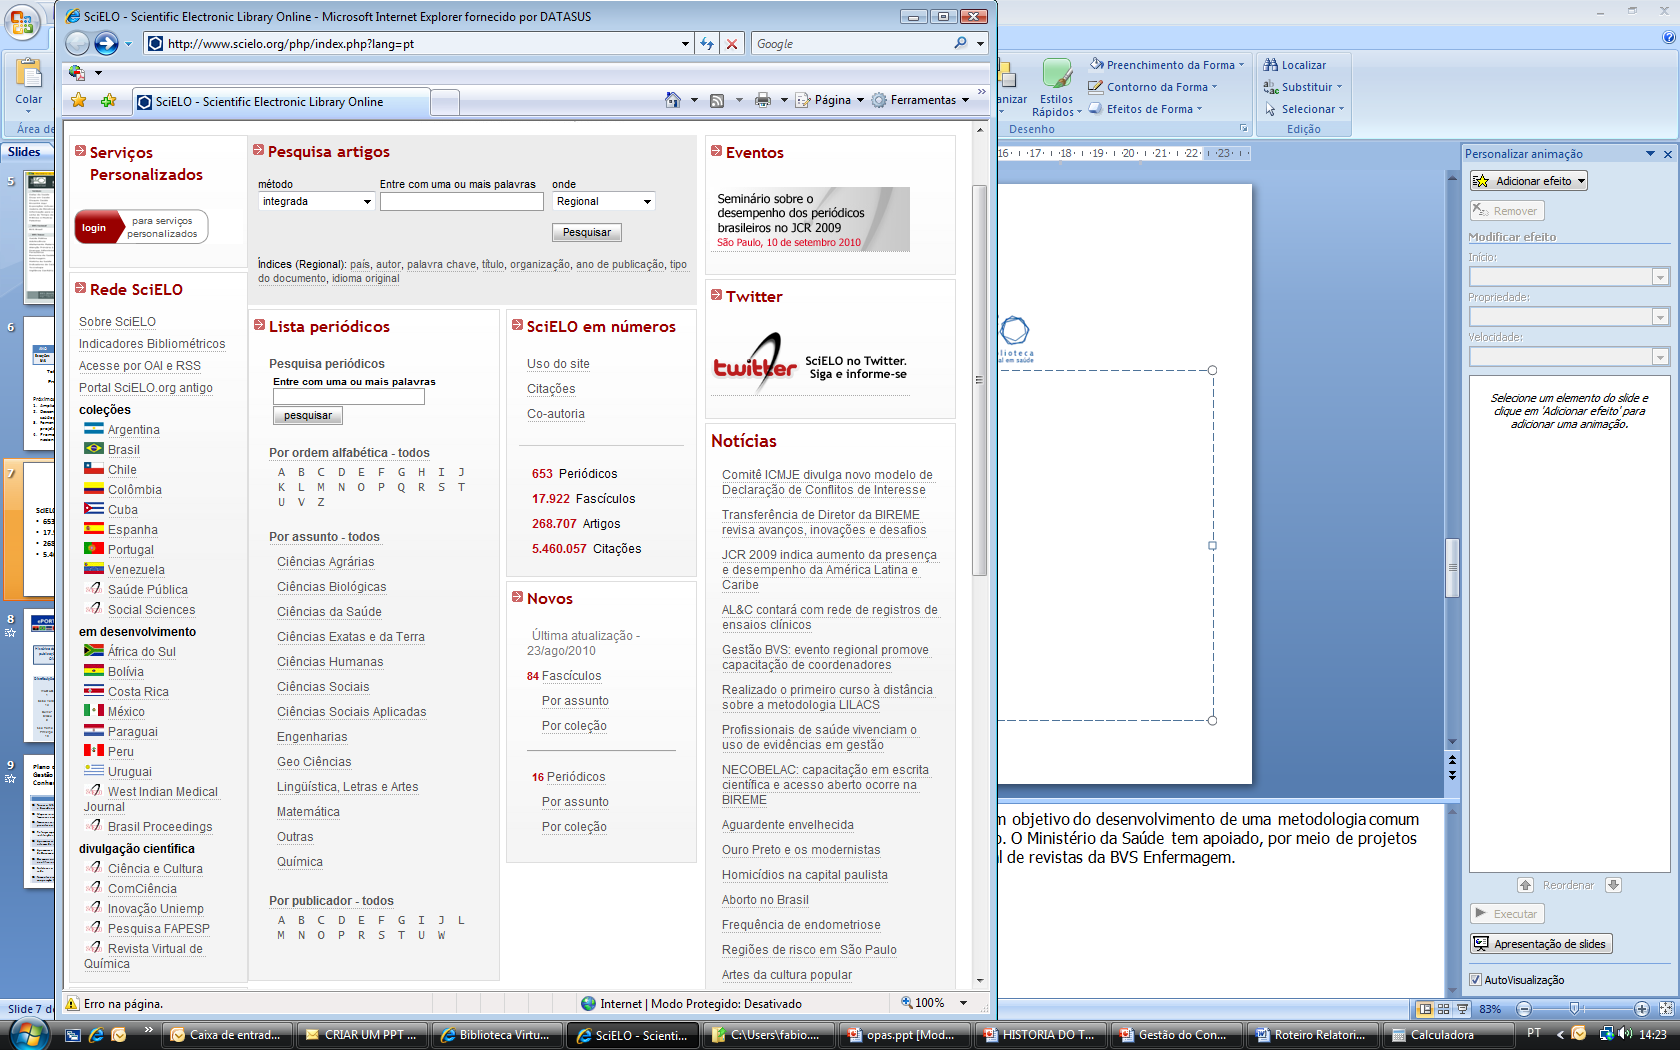The height and width of the screenshot is (1050, 1680).
Task: Open the IE zoom level 100% dropdown arrow
Action: point(964,1003)
